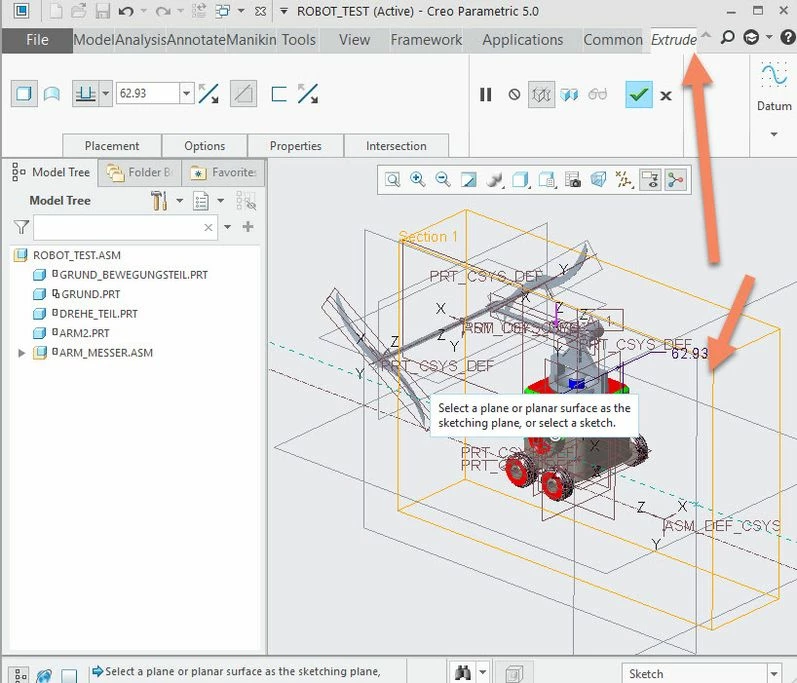Select the no preview icon

pos(514,95)
